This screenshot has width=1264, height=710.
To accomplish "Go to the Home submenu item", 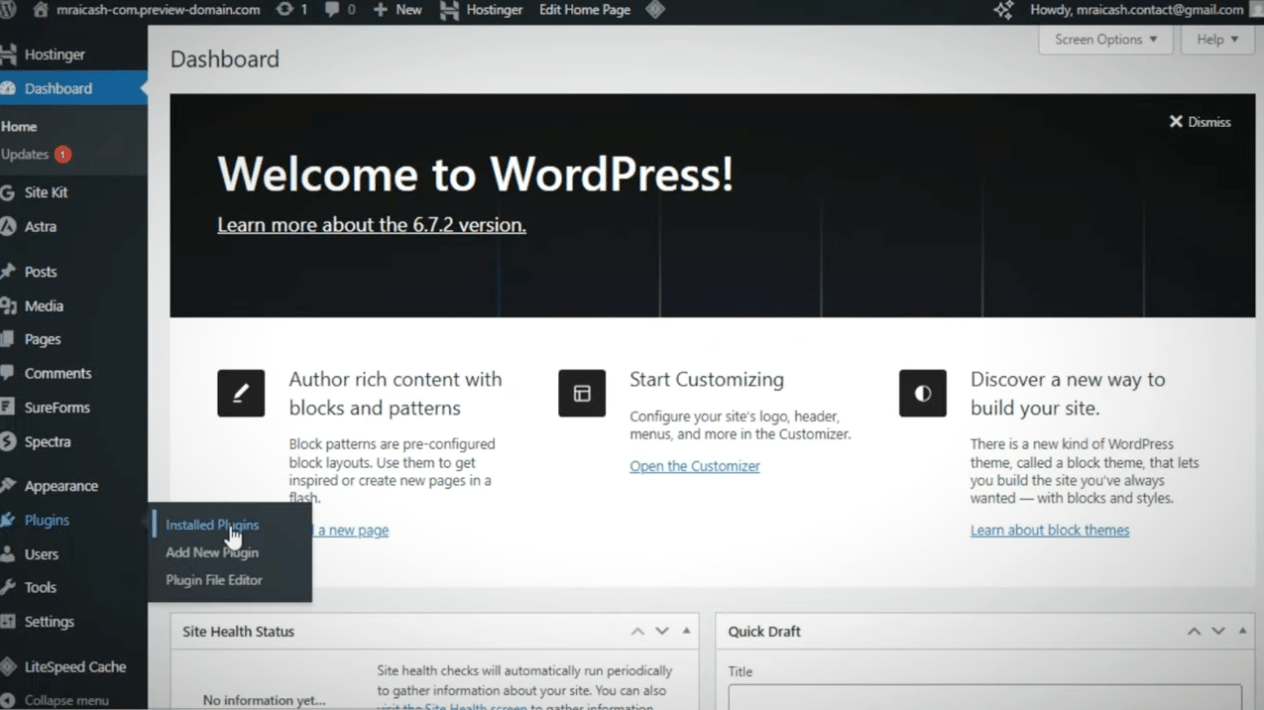I will tap(19, 127).
